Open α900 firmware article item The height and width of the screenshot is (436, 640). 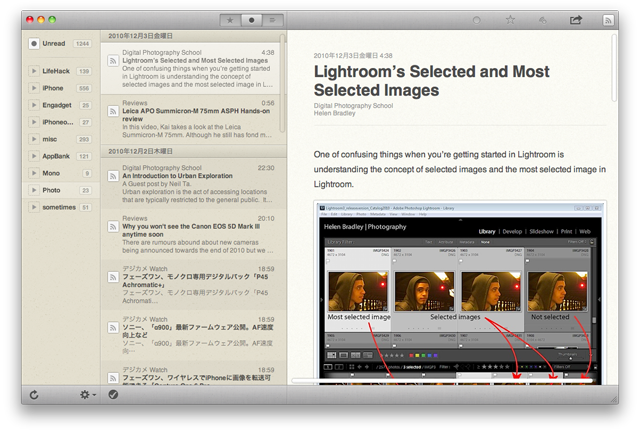193,336
